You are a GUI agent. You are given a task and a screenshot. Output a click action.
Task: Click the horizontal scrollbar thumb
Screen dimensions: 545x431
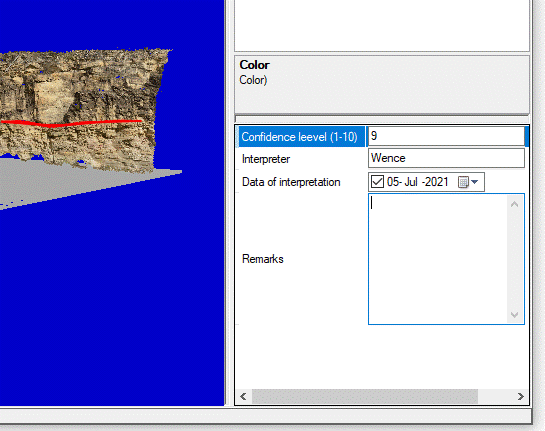coord(365,397)
